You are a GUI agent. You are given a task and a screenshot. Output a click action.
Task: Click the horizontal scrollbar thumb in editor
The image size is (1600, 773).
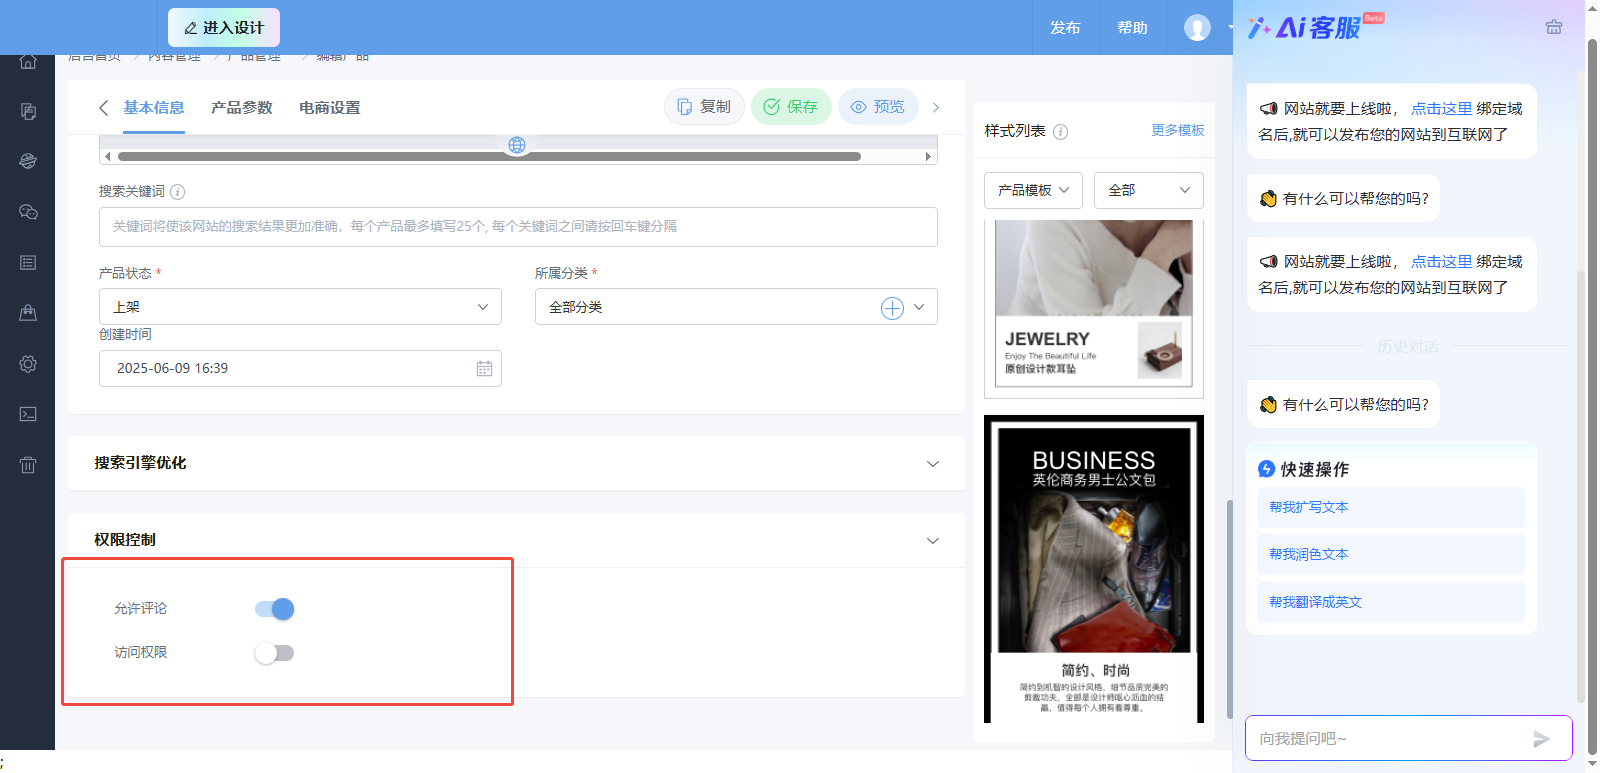[489, 157]
